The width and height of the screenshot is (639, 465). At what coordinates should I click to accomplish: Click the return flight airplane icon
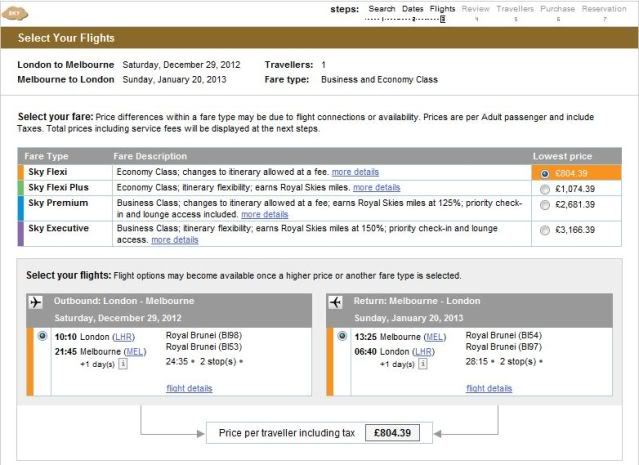(337, 302)
